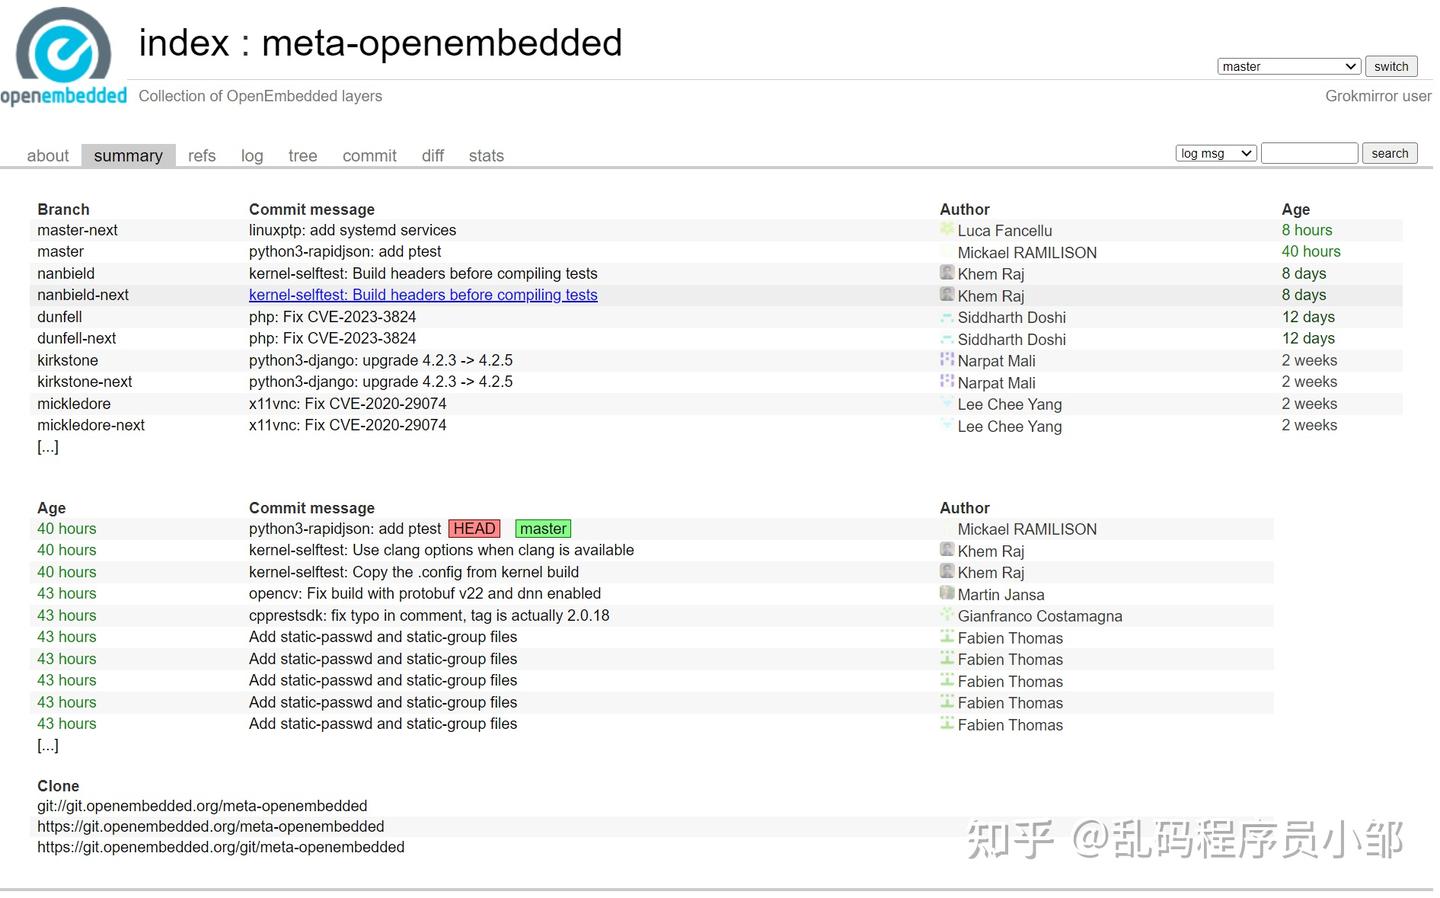The height and width of the screenshot is (898, 1440).
Task: Open the about tab
Action: pos(47,155)
